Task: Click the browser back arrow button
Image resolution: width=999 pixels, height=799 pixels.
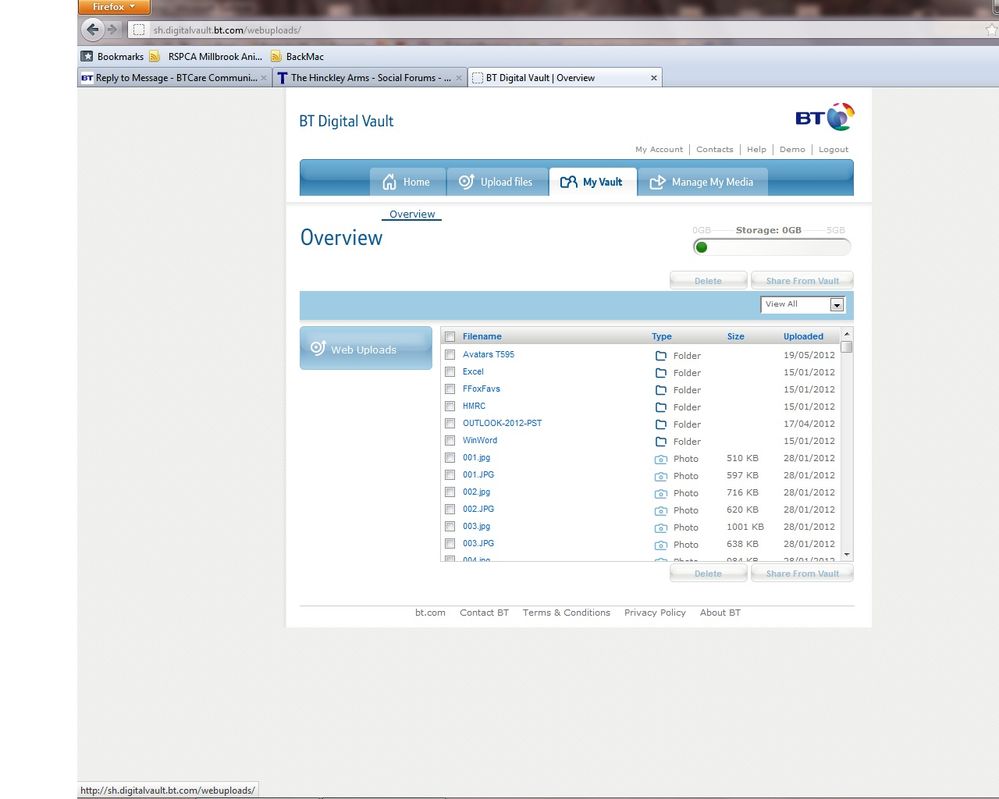Action: (93, 29)
